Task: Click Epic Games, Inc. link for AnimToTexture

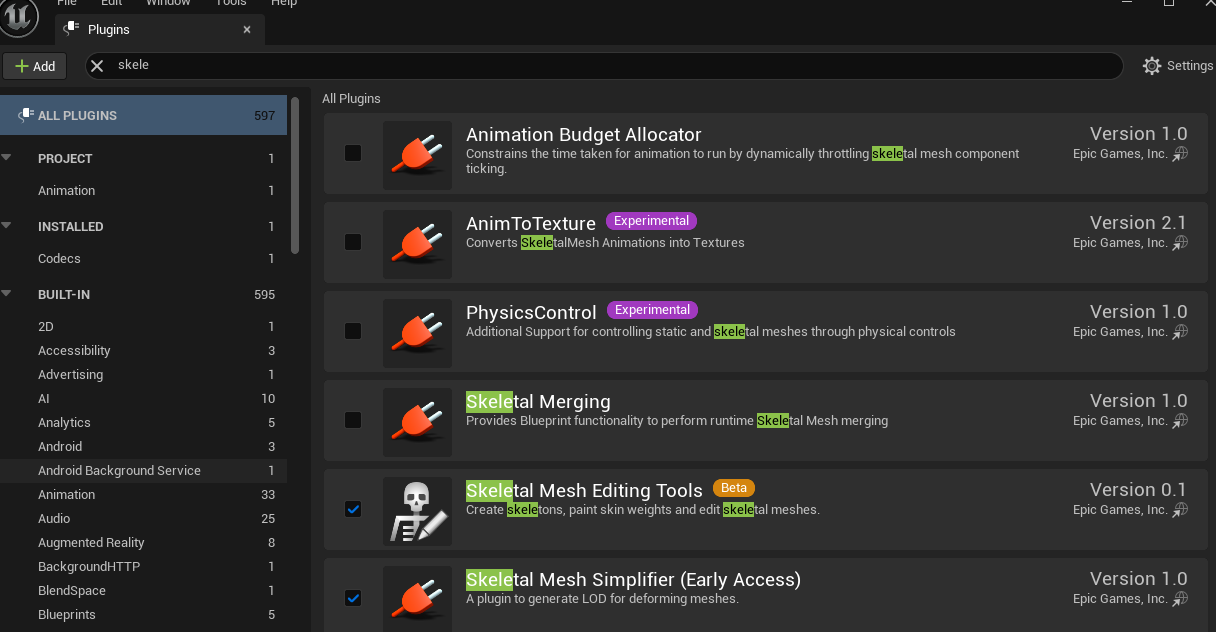Action: click(x=1120, y=243)
